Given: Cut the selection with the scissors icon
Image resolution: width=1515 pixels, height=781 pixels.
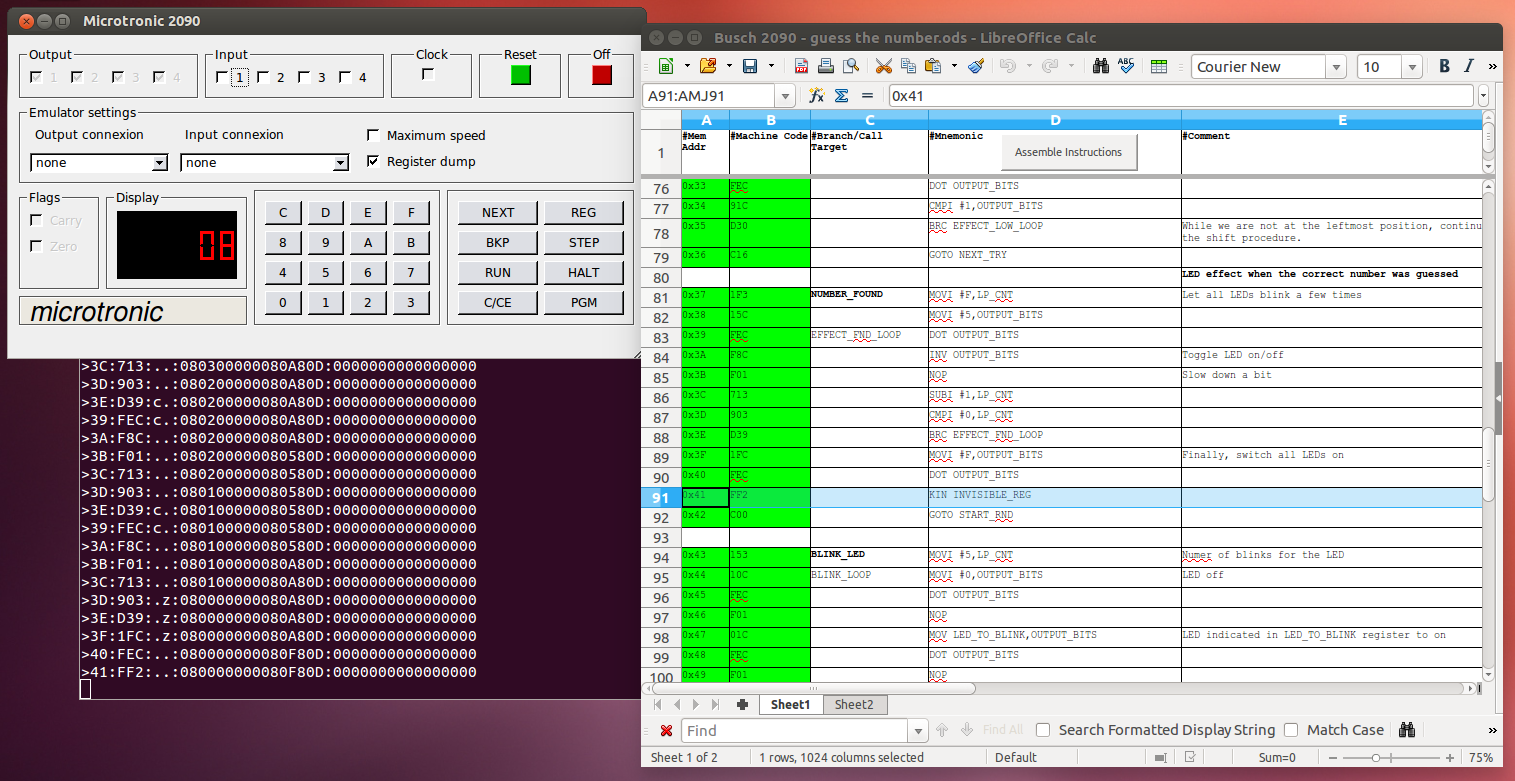Looking at the screenshot, I should coord(884,66).
